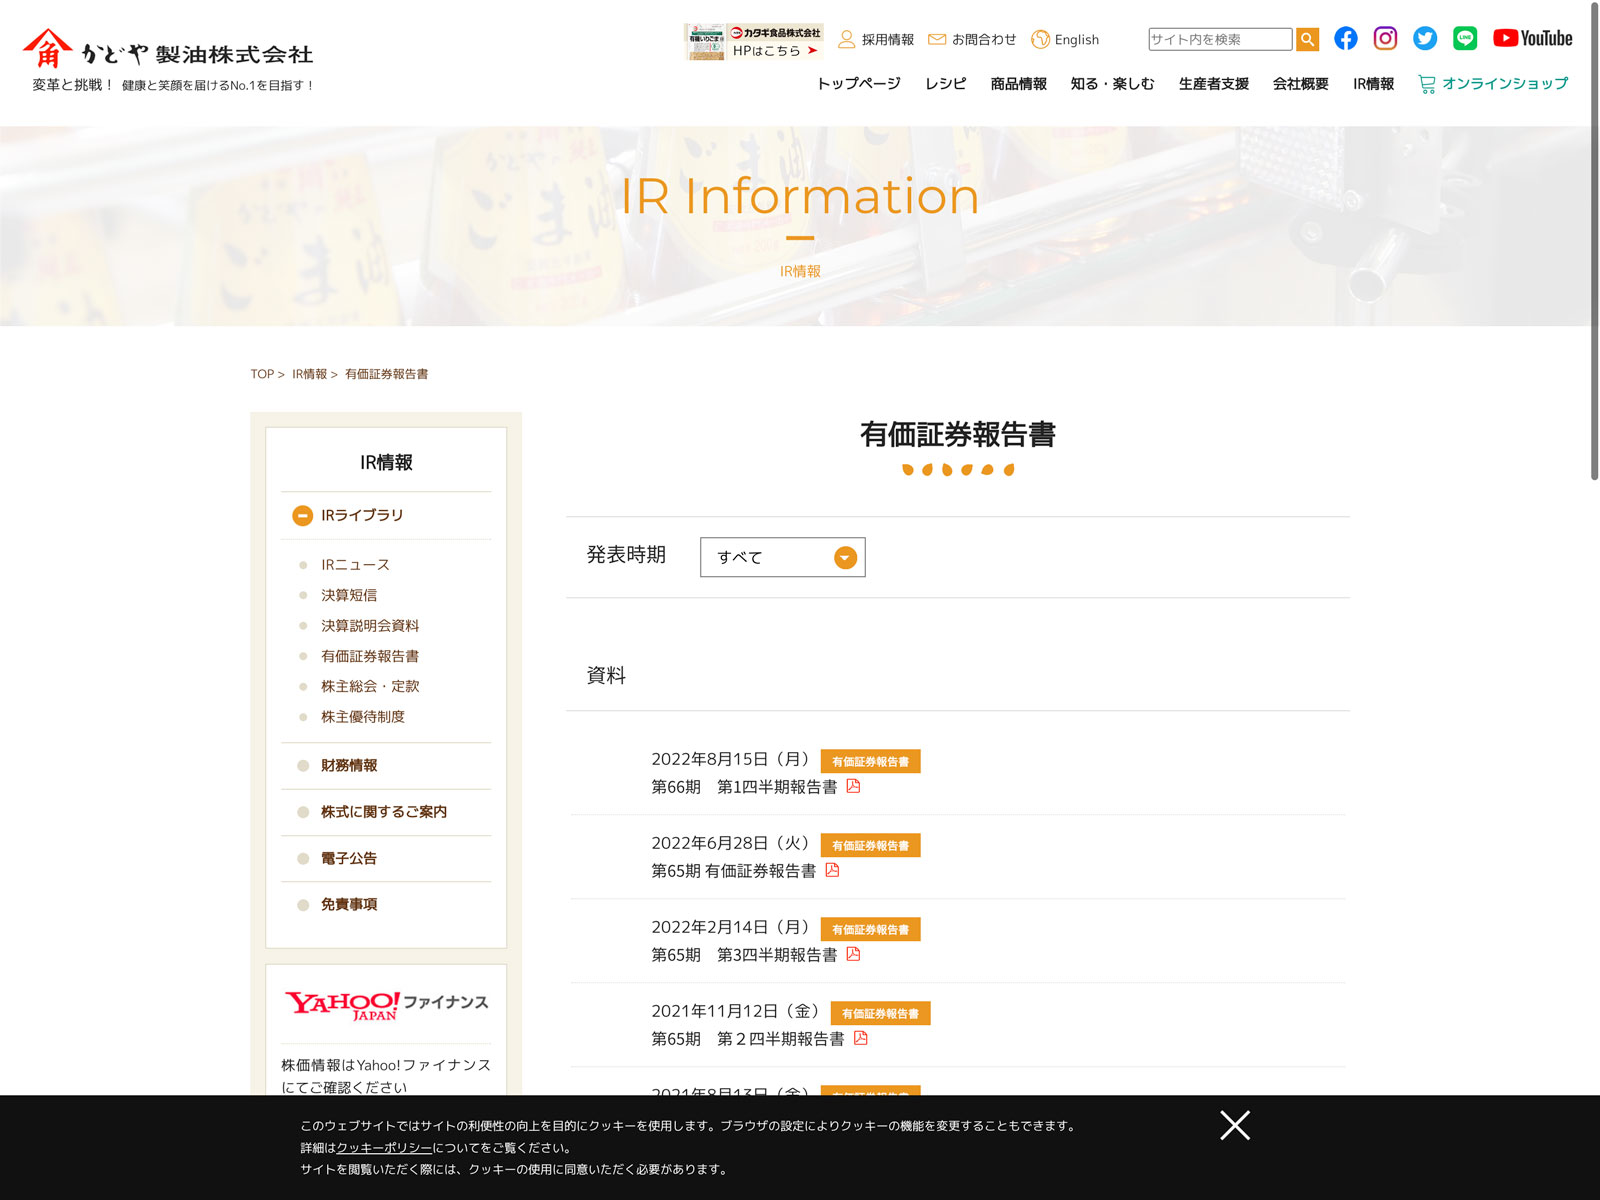The width and height of the screenshot is (1600, 1200).
Task: Open the レシピ navigation menu item
Action: (945, 84)
